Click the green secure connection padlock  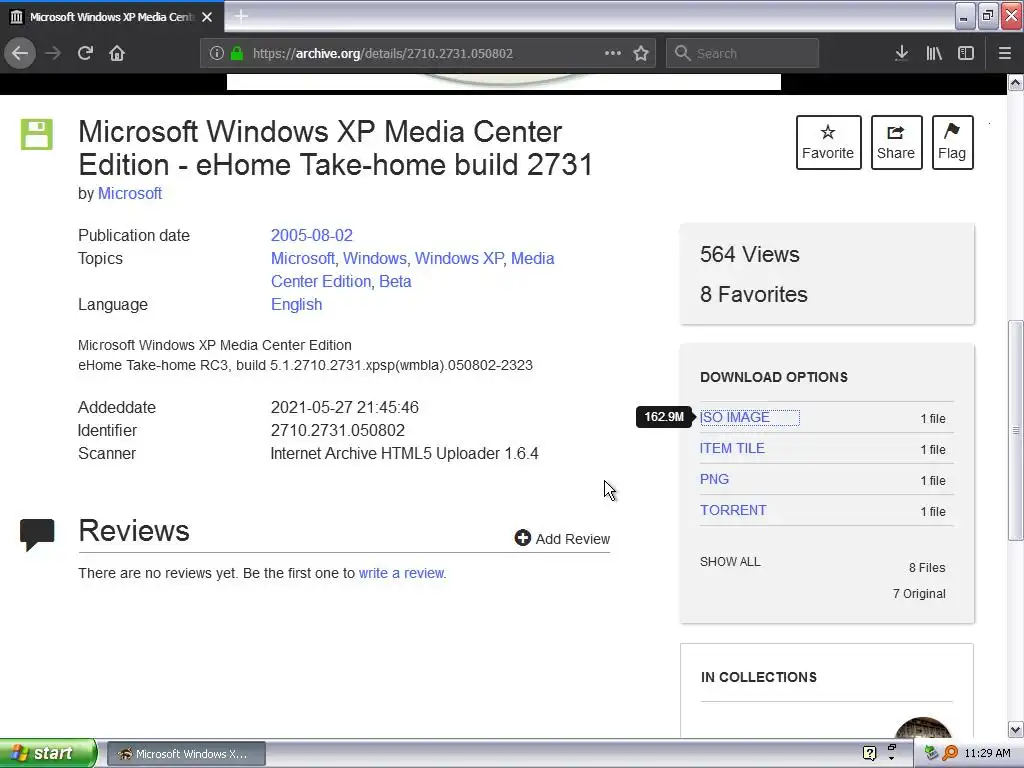click(236, 54)
